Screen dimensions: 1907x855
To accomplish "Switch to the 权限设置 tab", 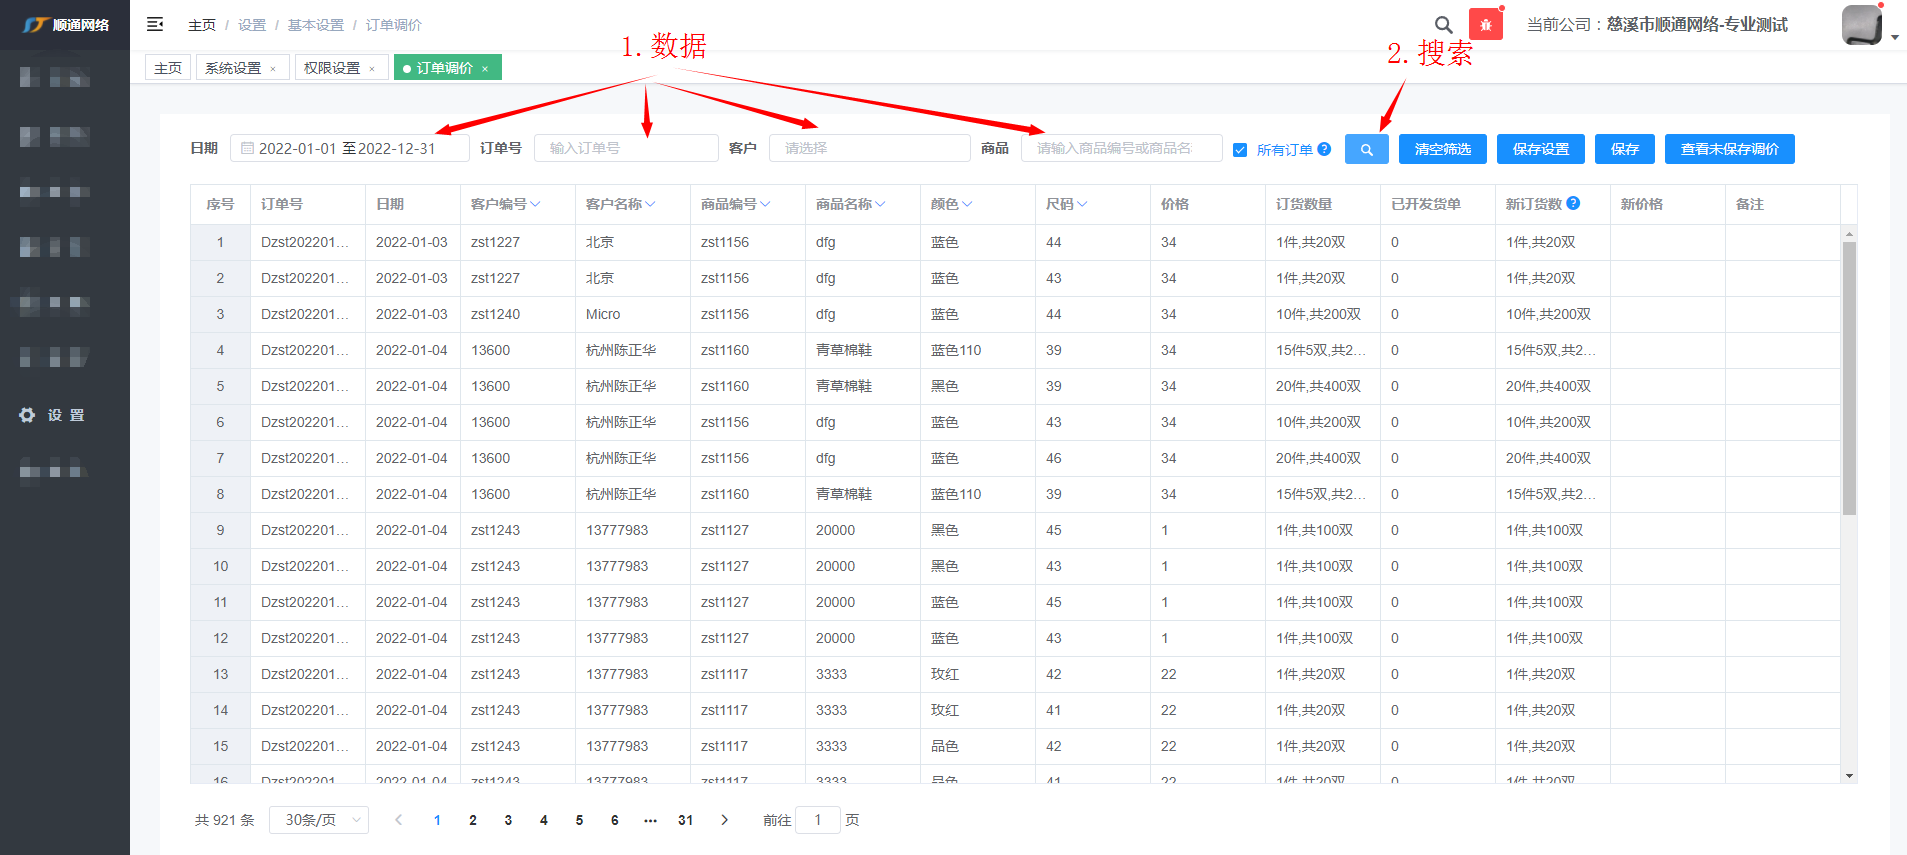I will [x=331, y=68].
